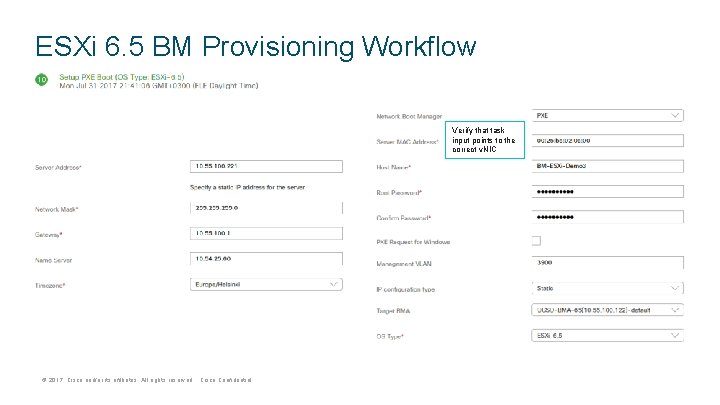
Task: Click the green step 10 status icon
Action: (41, 79)
